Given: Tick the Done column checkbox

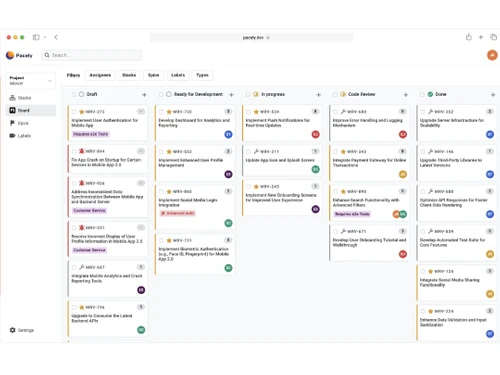Looking at the screenshot, I should pos(422,95).
